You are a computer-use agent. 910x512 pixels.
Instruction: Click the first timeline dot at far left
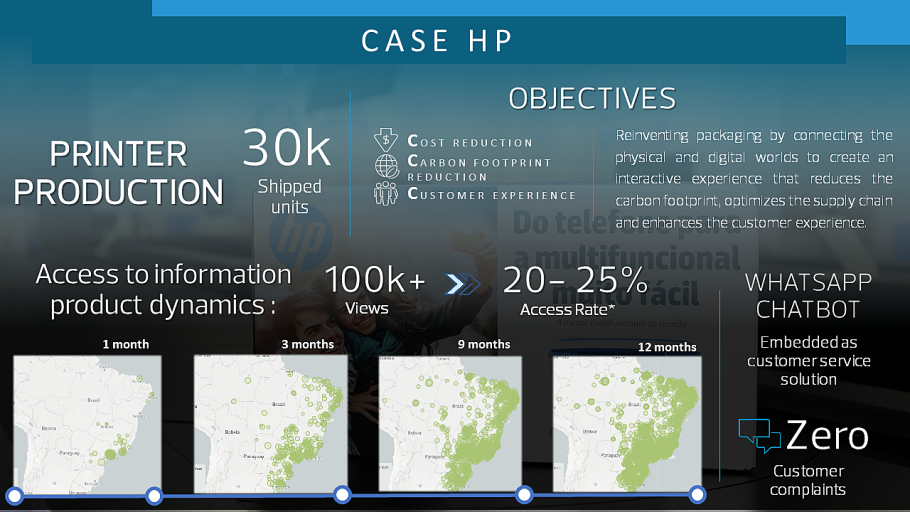(x=15, y=496)
